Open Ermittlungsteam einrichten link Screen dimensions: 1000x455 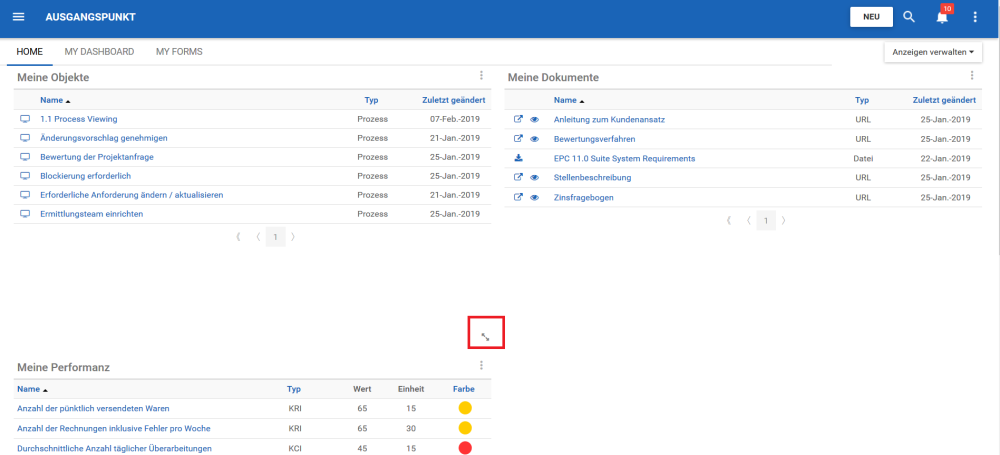coord(92,214)
